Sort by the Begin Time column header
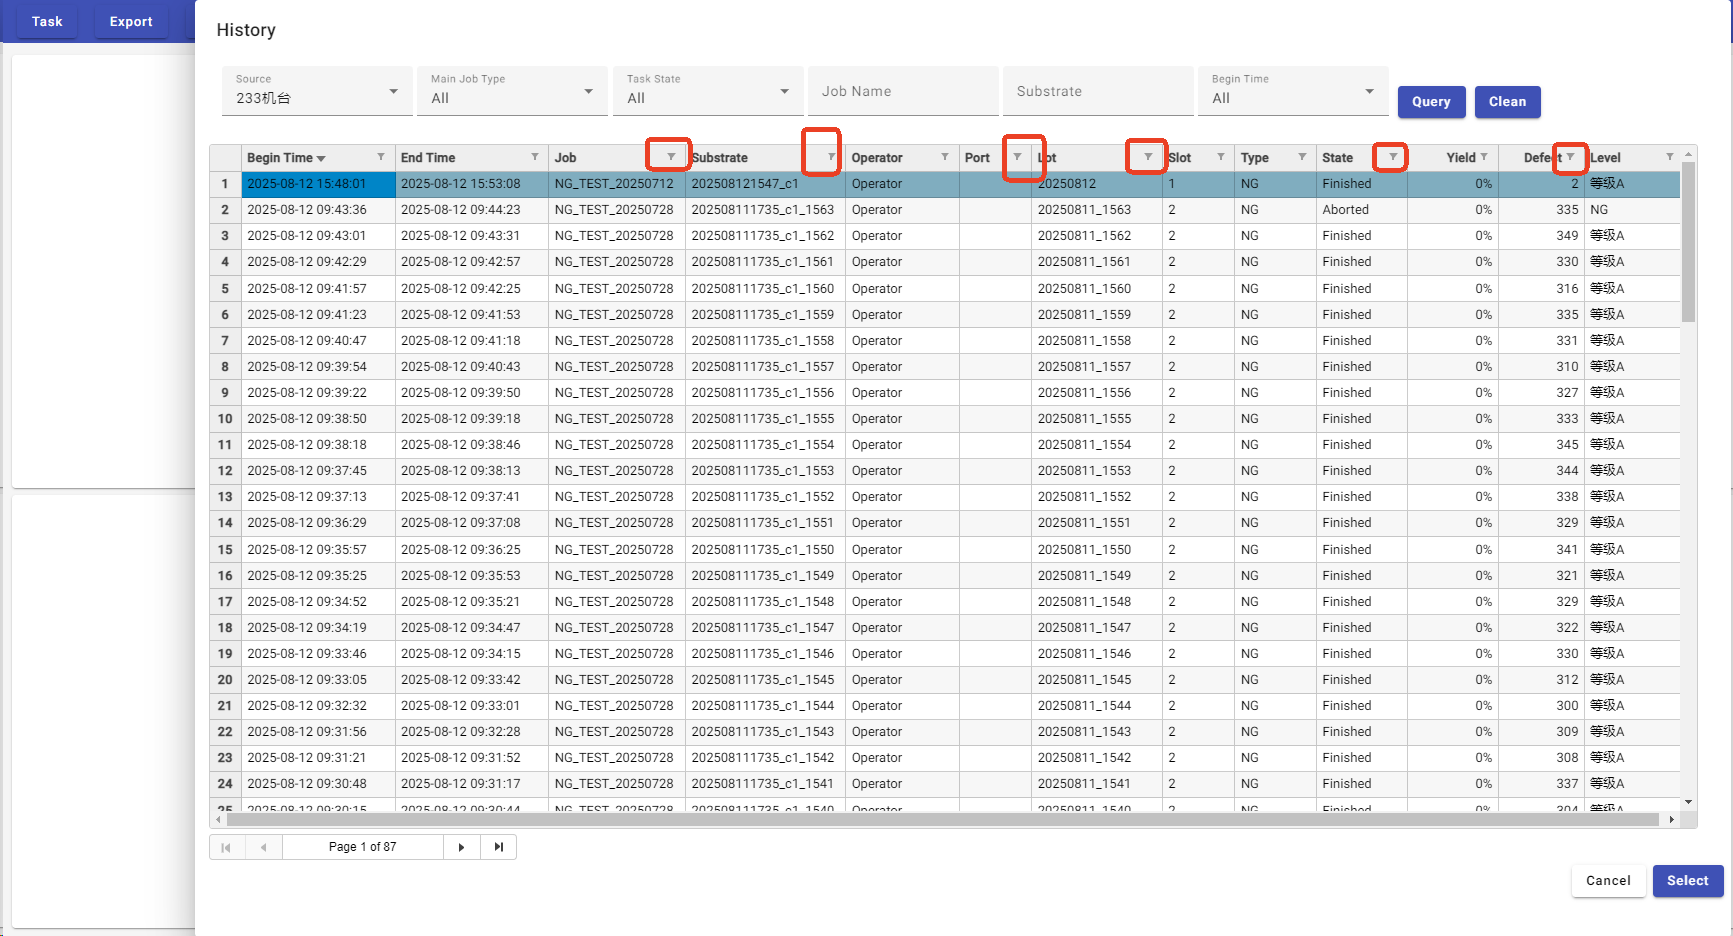1733x936 pixels. click(280, 158)
